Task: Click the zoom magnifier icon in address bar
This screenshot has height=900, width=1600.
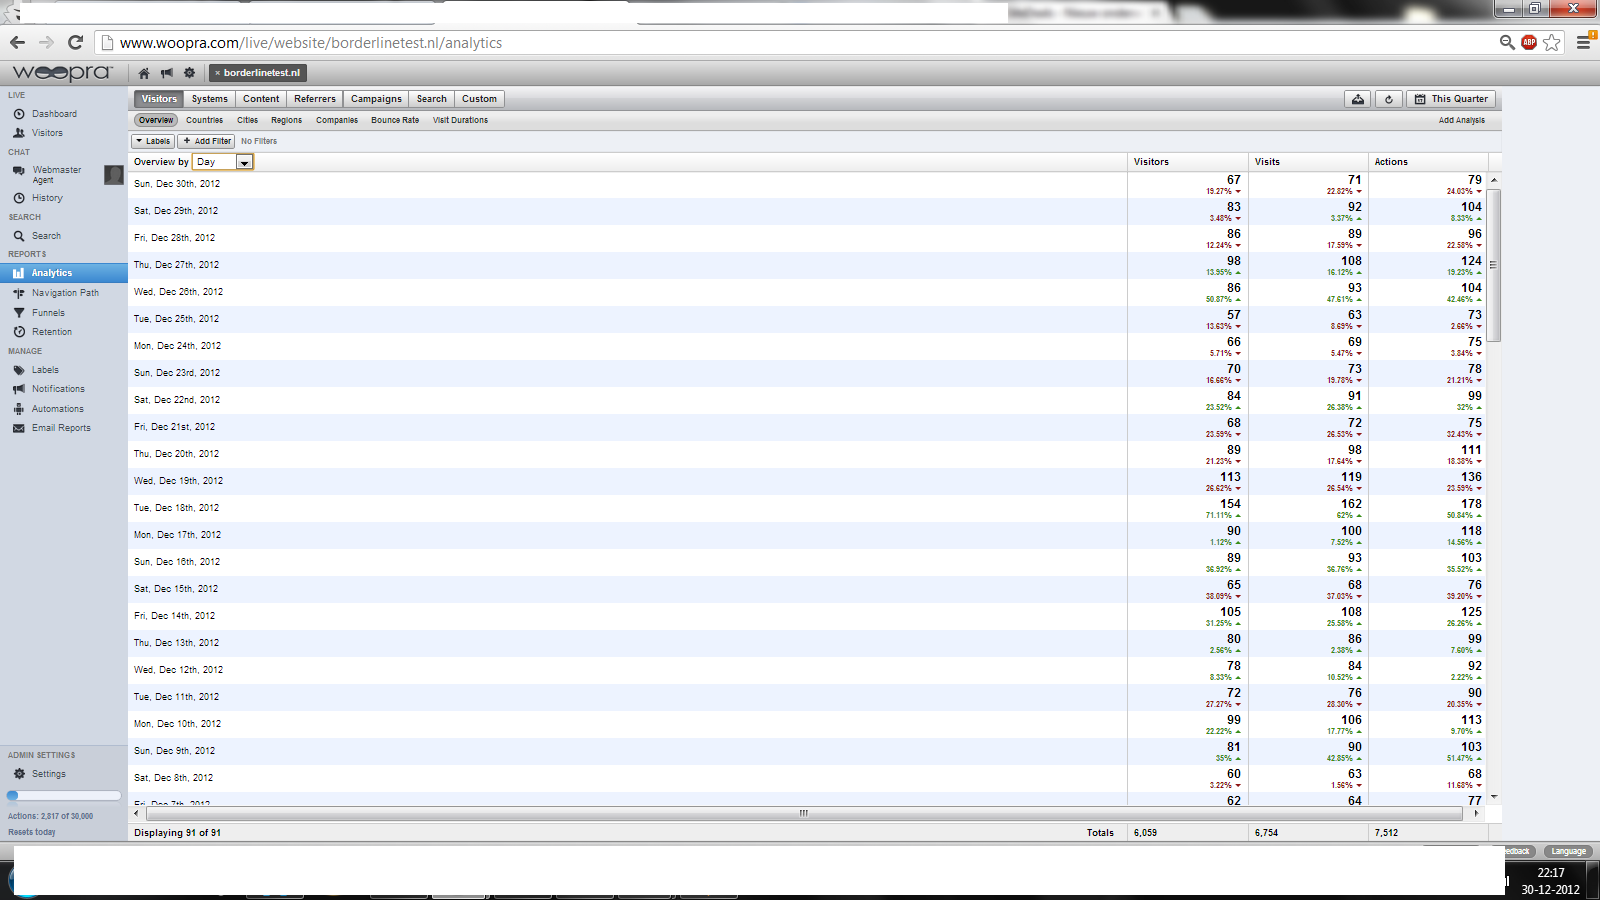Action: point(1507,42)
